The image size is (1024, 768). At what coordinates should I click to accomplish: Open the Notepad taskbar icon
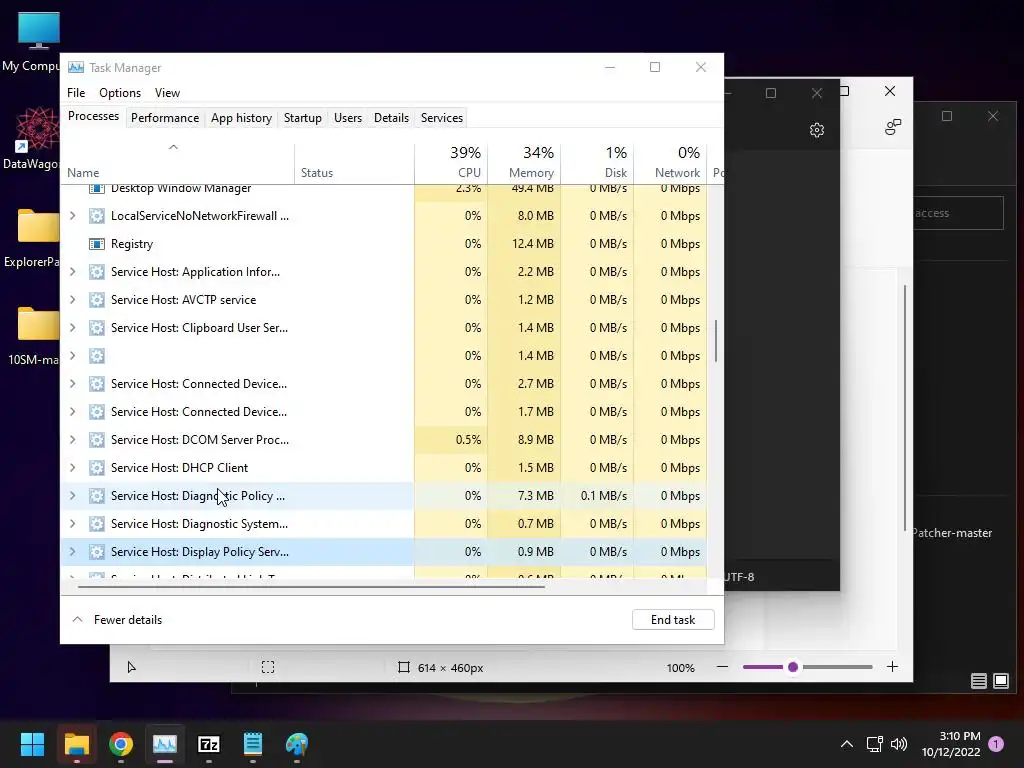click(253, 744)
